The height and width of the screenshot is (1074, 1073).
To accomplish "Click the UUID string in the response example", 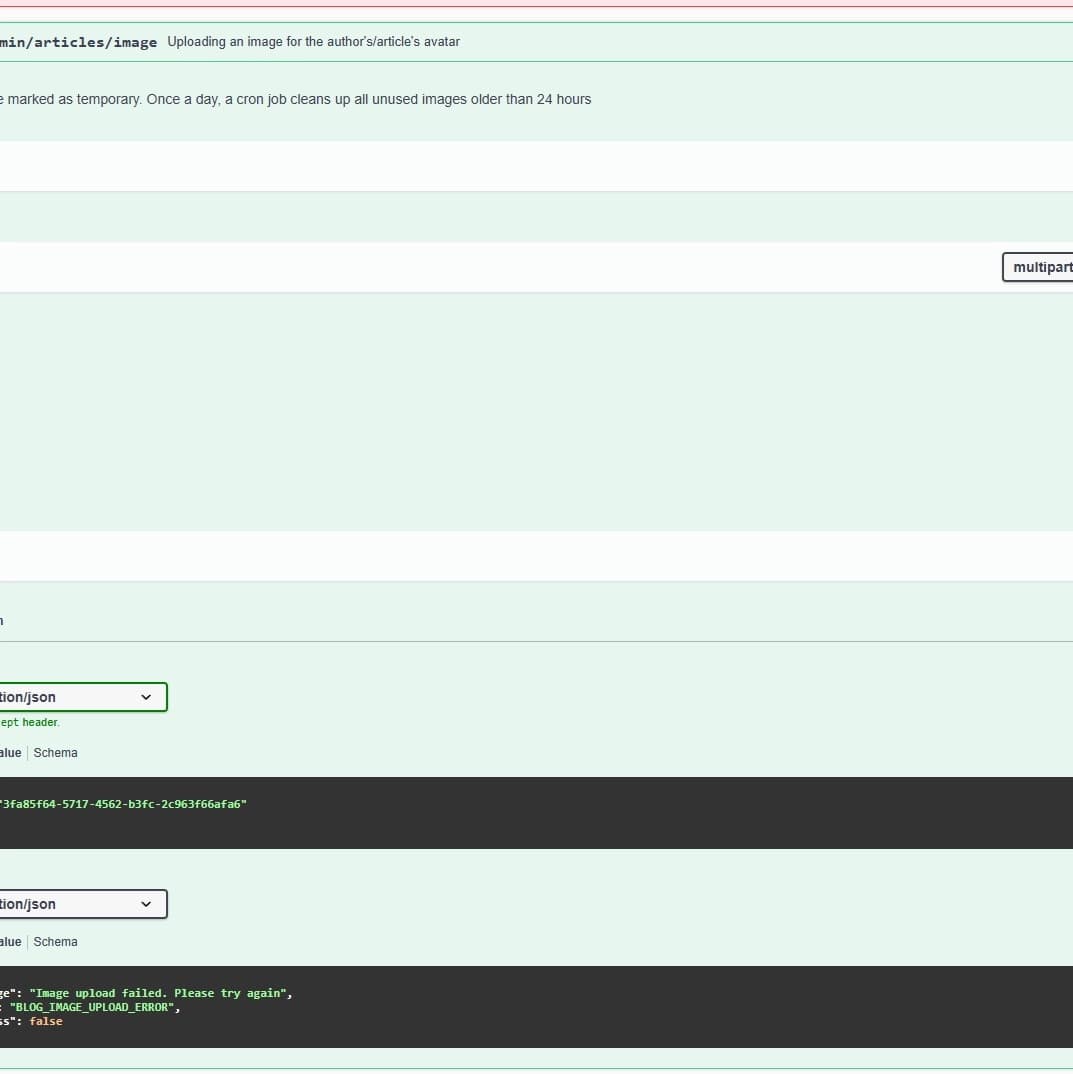I will click(122, 804).
